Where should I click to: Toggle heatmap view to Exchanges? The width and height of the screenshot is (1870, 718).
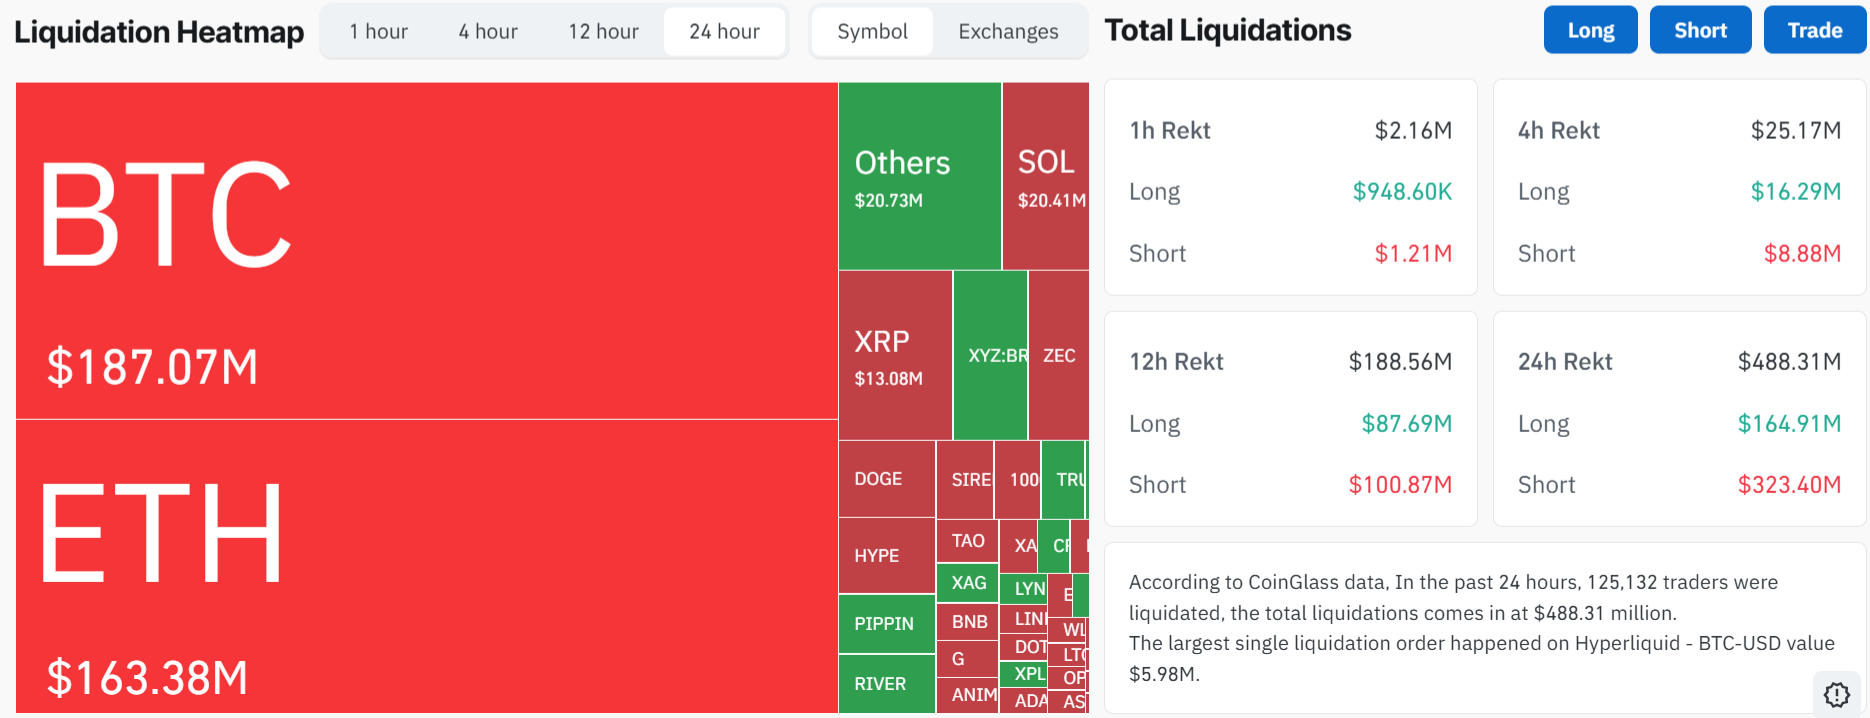coord(1007,31)
